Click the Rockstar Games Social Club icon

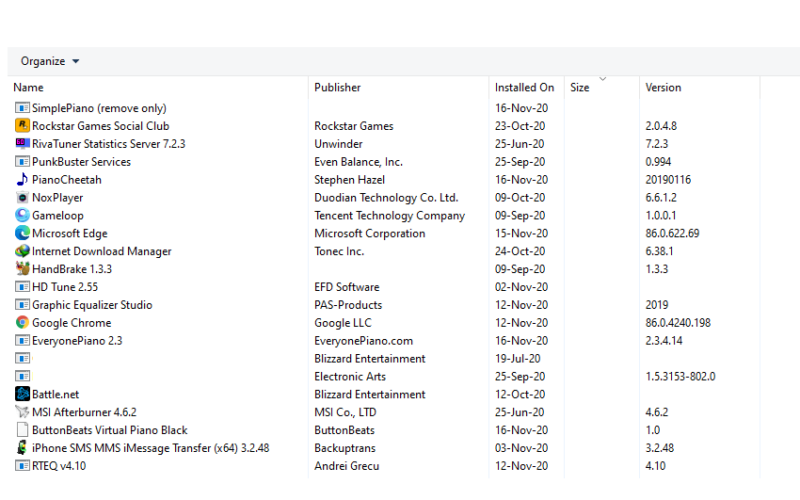click(22, 126)
